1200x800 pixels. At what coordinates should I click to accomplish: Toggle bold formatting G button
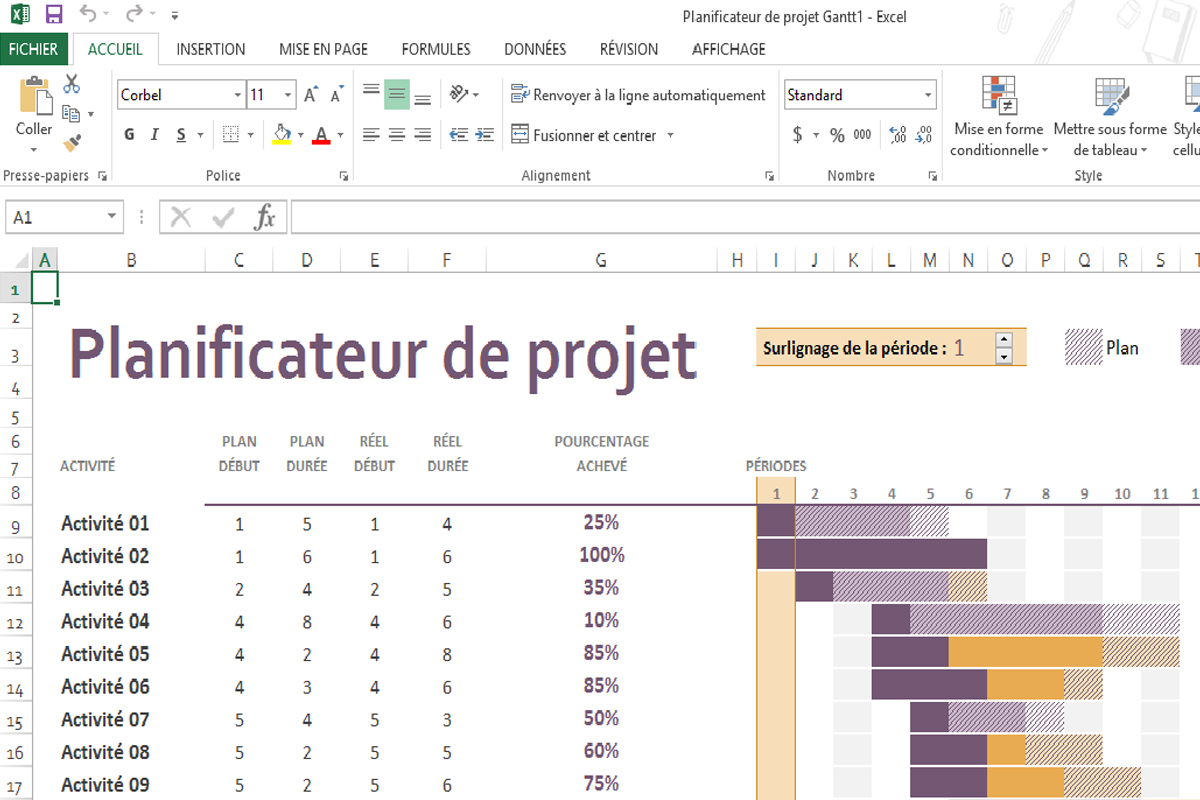point(129,135)
